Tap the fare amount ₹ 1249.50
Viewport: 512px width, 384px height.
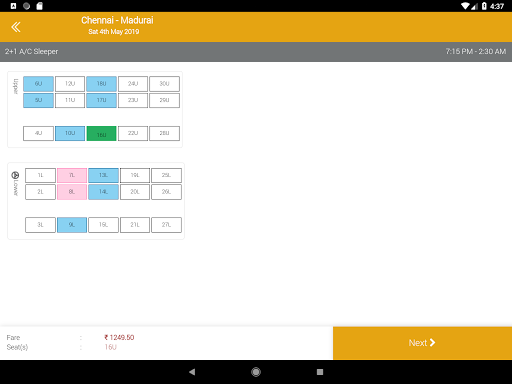click(119, 337)
